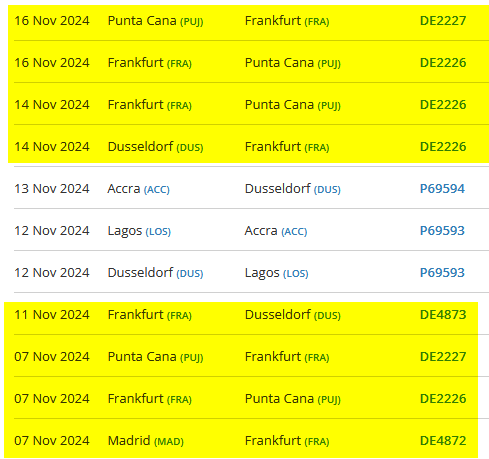This screenshot has height=459, width=489.
Task: Open flight P69593 from Lagos to Accra
Action: 442,231
